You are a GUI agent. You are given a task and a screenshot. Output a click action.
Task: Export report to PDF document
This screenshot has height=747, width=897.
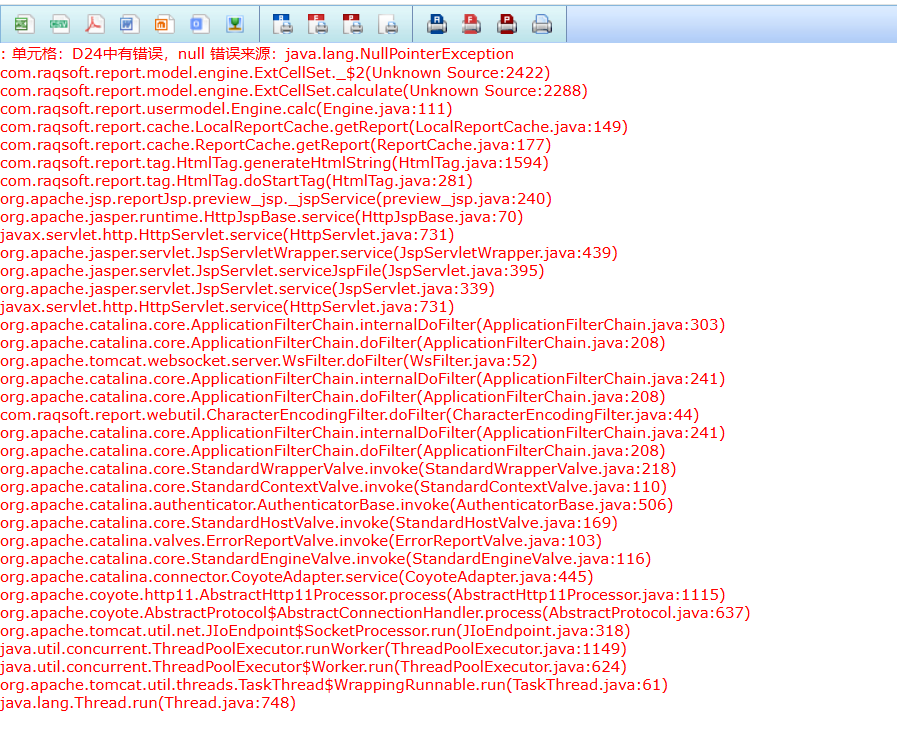94,24
